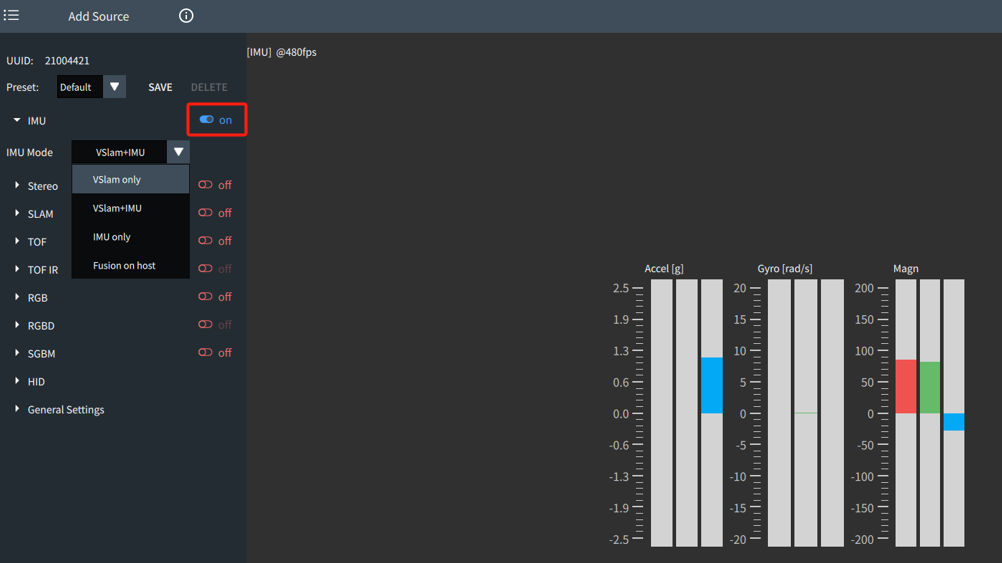This screenshot has width=1002, height=563.
Task: Click the red Magn bar
Action: tap(906, 387)
